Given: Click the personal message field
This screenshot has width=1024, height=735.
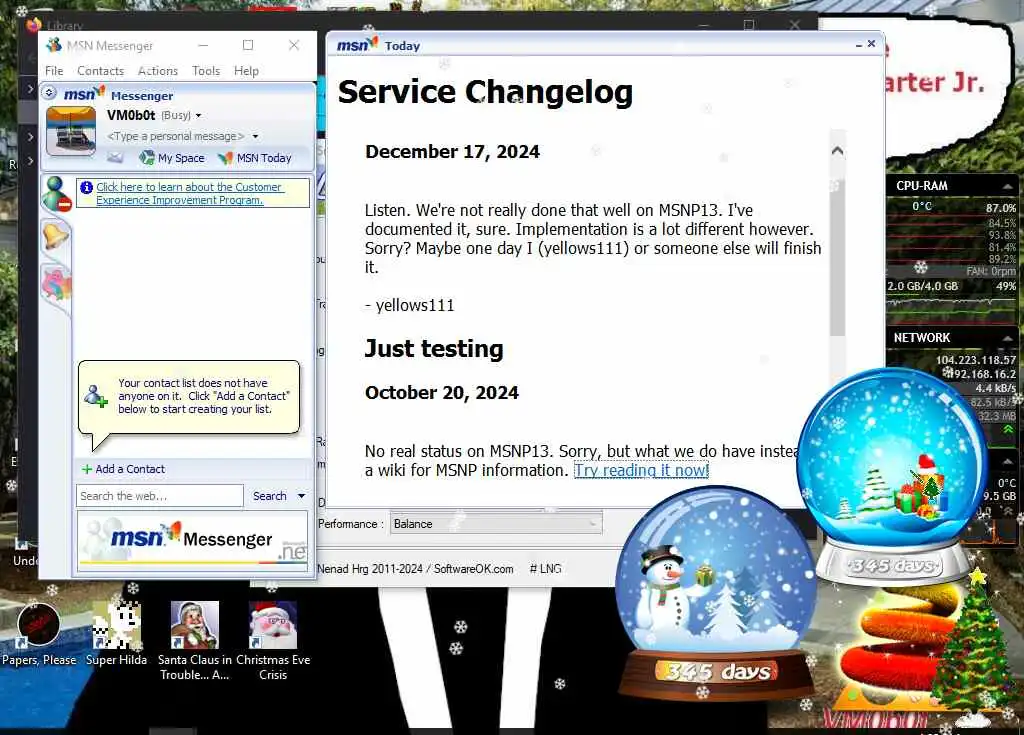Looking at the screenshot, I should click(176, 136).
